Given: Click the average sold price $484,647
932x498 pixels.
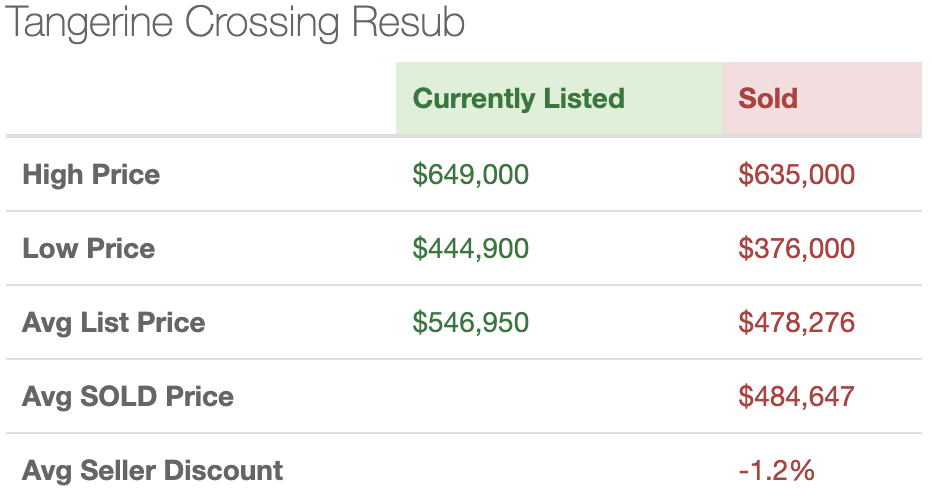Looking at the screenshot, I should click(x=796, y=396).
